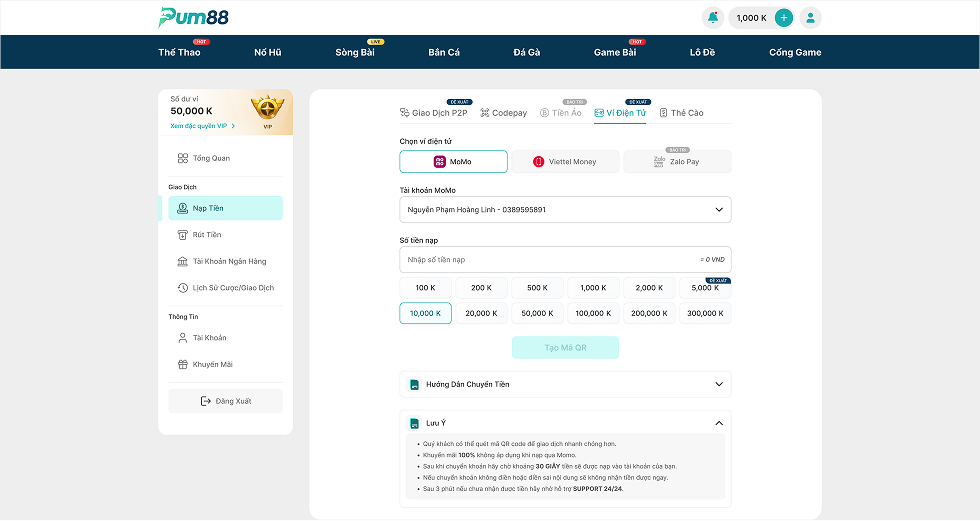Click the Giao Dịch P2P icon

tap(404, 112)
